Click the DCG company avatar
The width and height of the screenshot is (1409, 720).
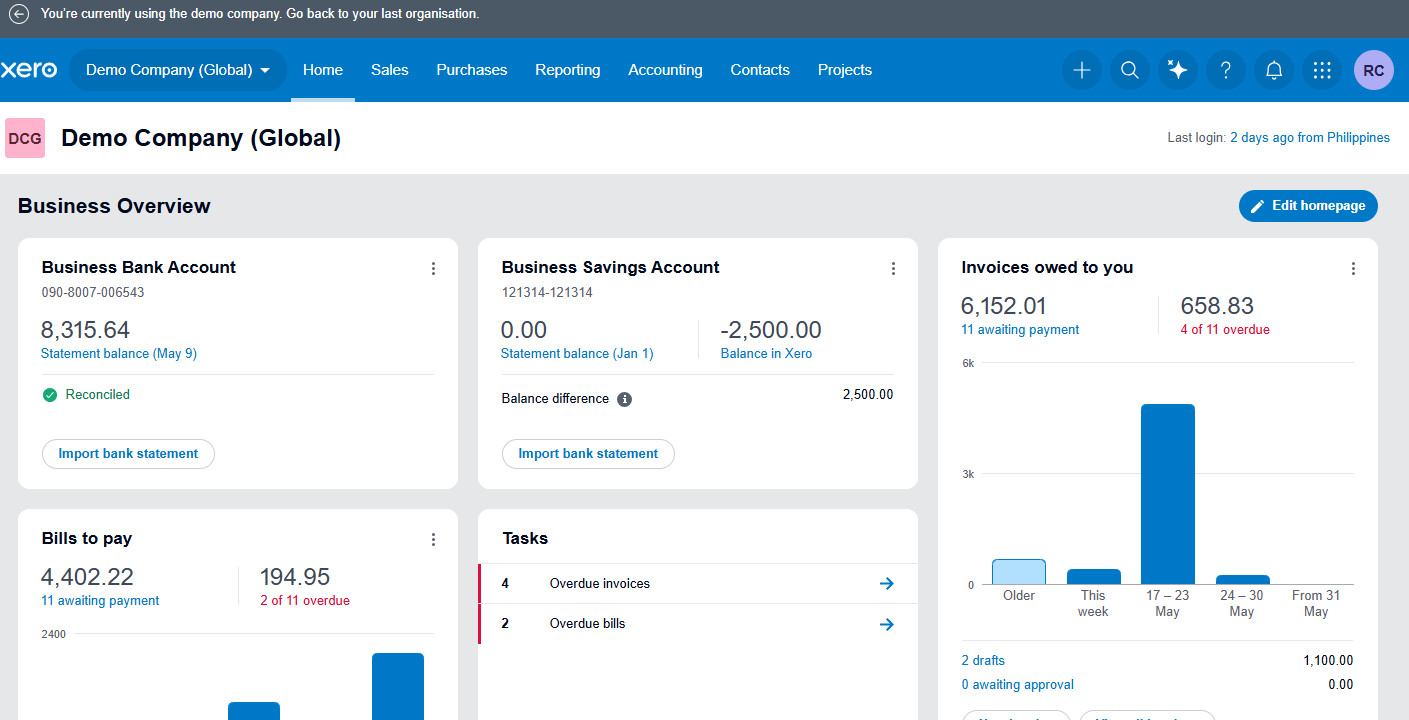pyautogui.click(x=25, y=138)
